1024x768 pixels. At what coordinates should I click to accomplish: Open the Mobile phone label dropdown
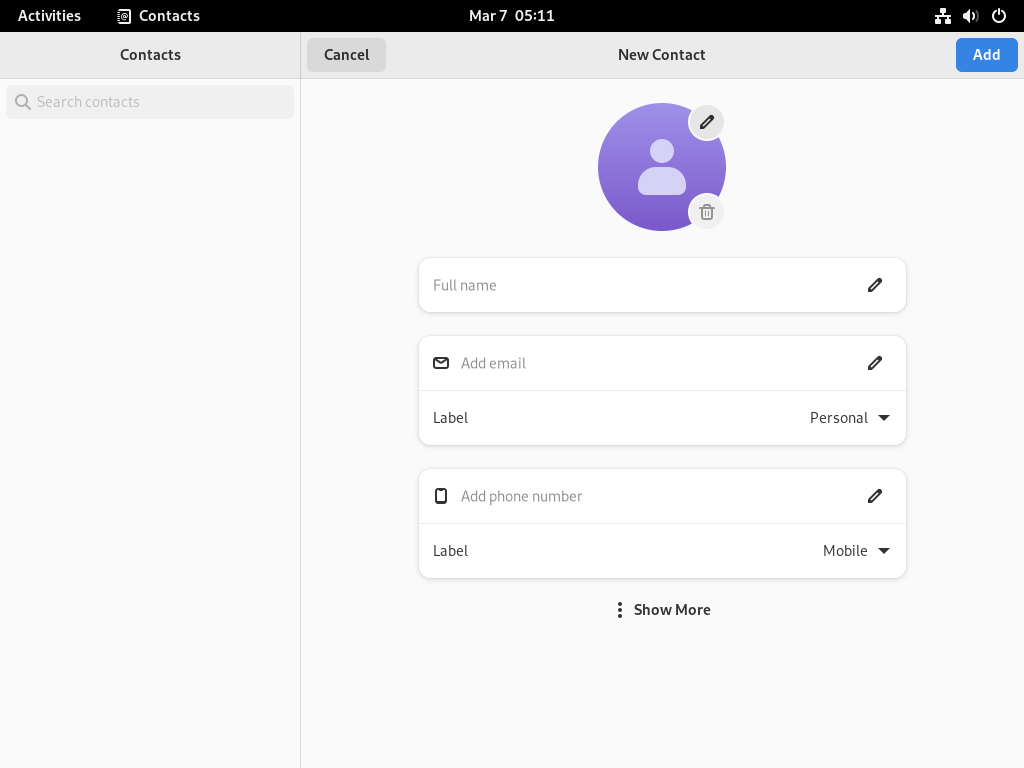856,551
